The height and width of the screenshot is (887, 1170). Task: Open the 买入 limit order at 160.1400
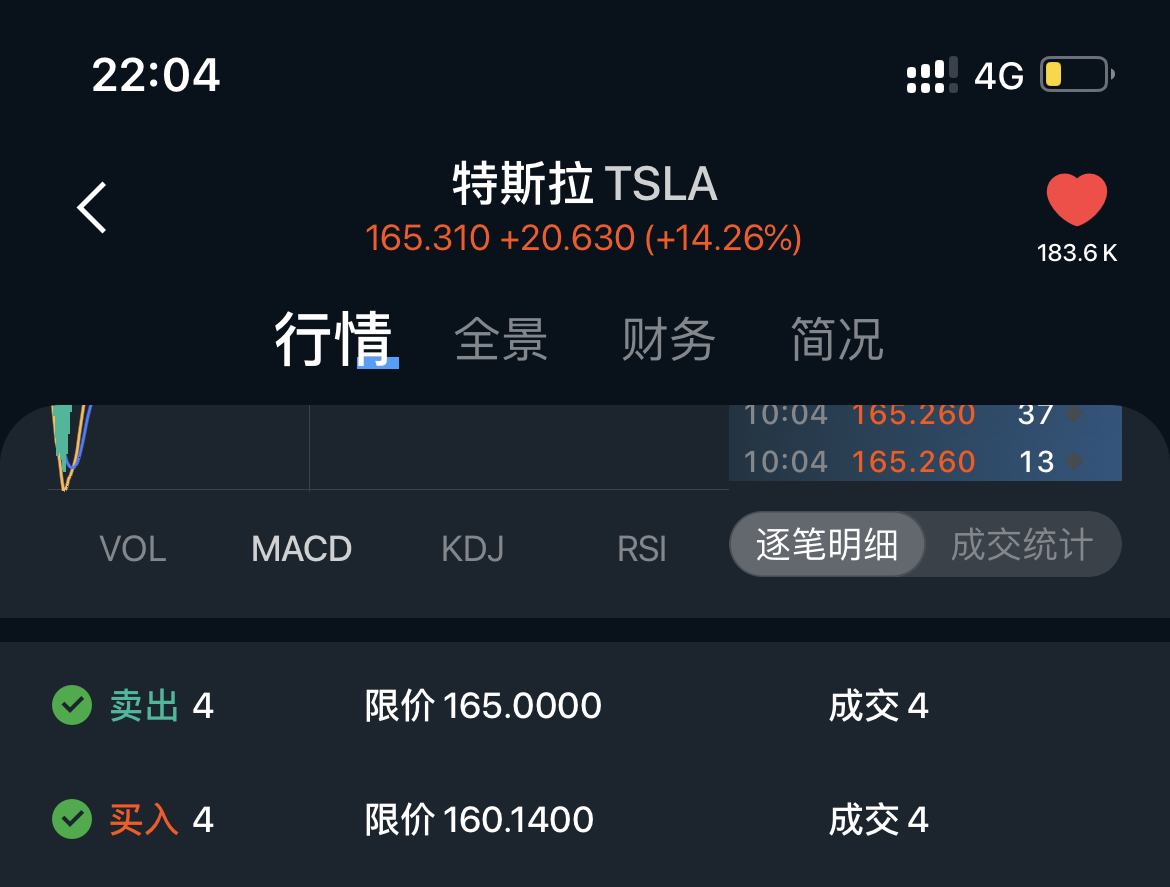[x=478, y=820]
